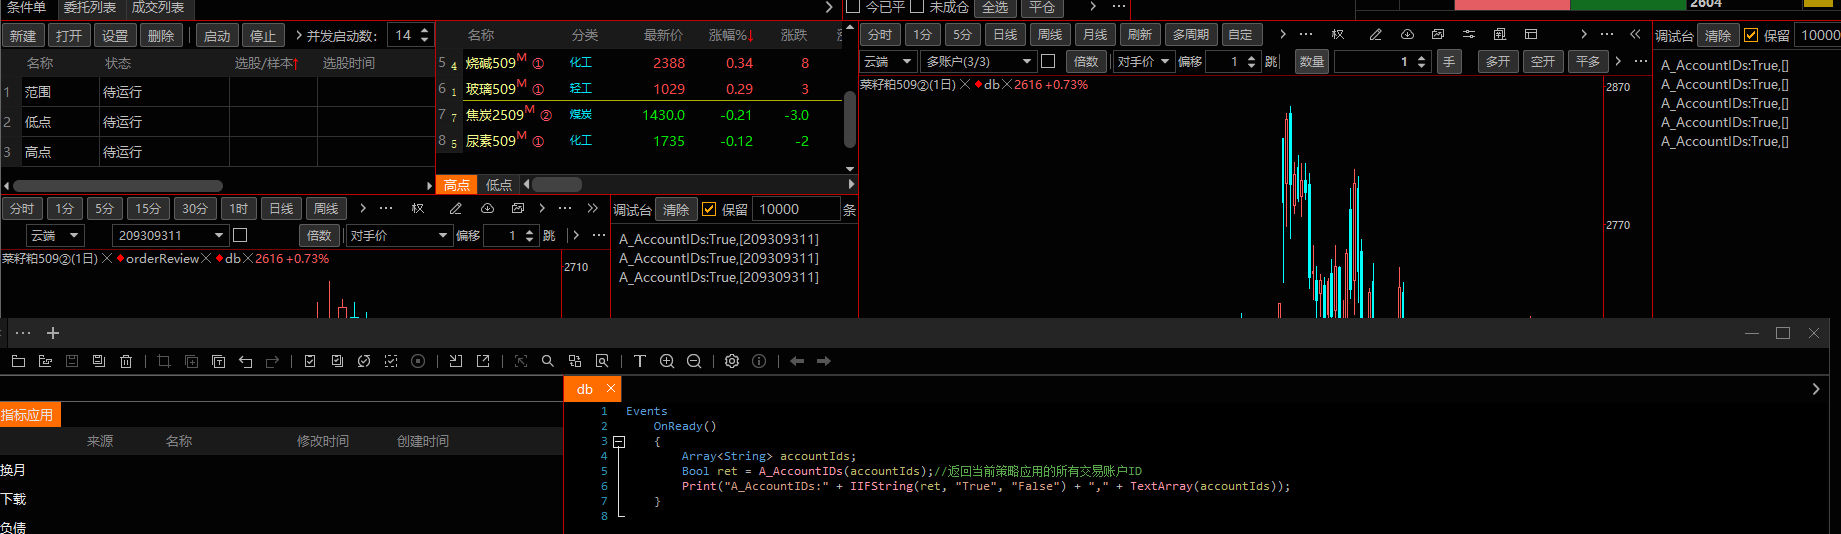1841x534 pixels.
Task: Click the info circle icon in editor toolbar
Action: [759, 361]
